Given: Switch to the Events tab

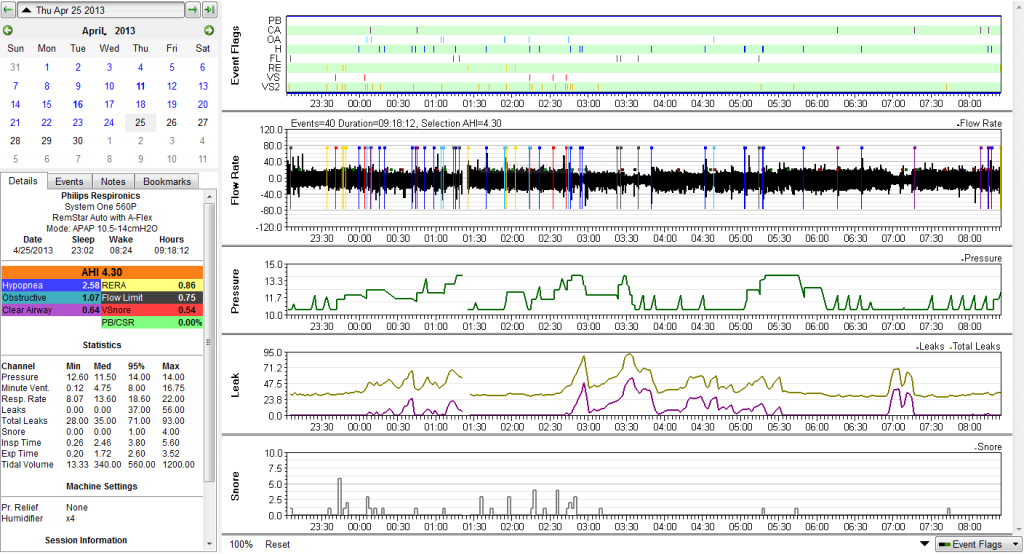Looking at the screenshot, I should 69,181.
